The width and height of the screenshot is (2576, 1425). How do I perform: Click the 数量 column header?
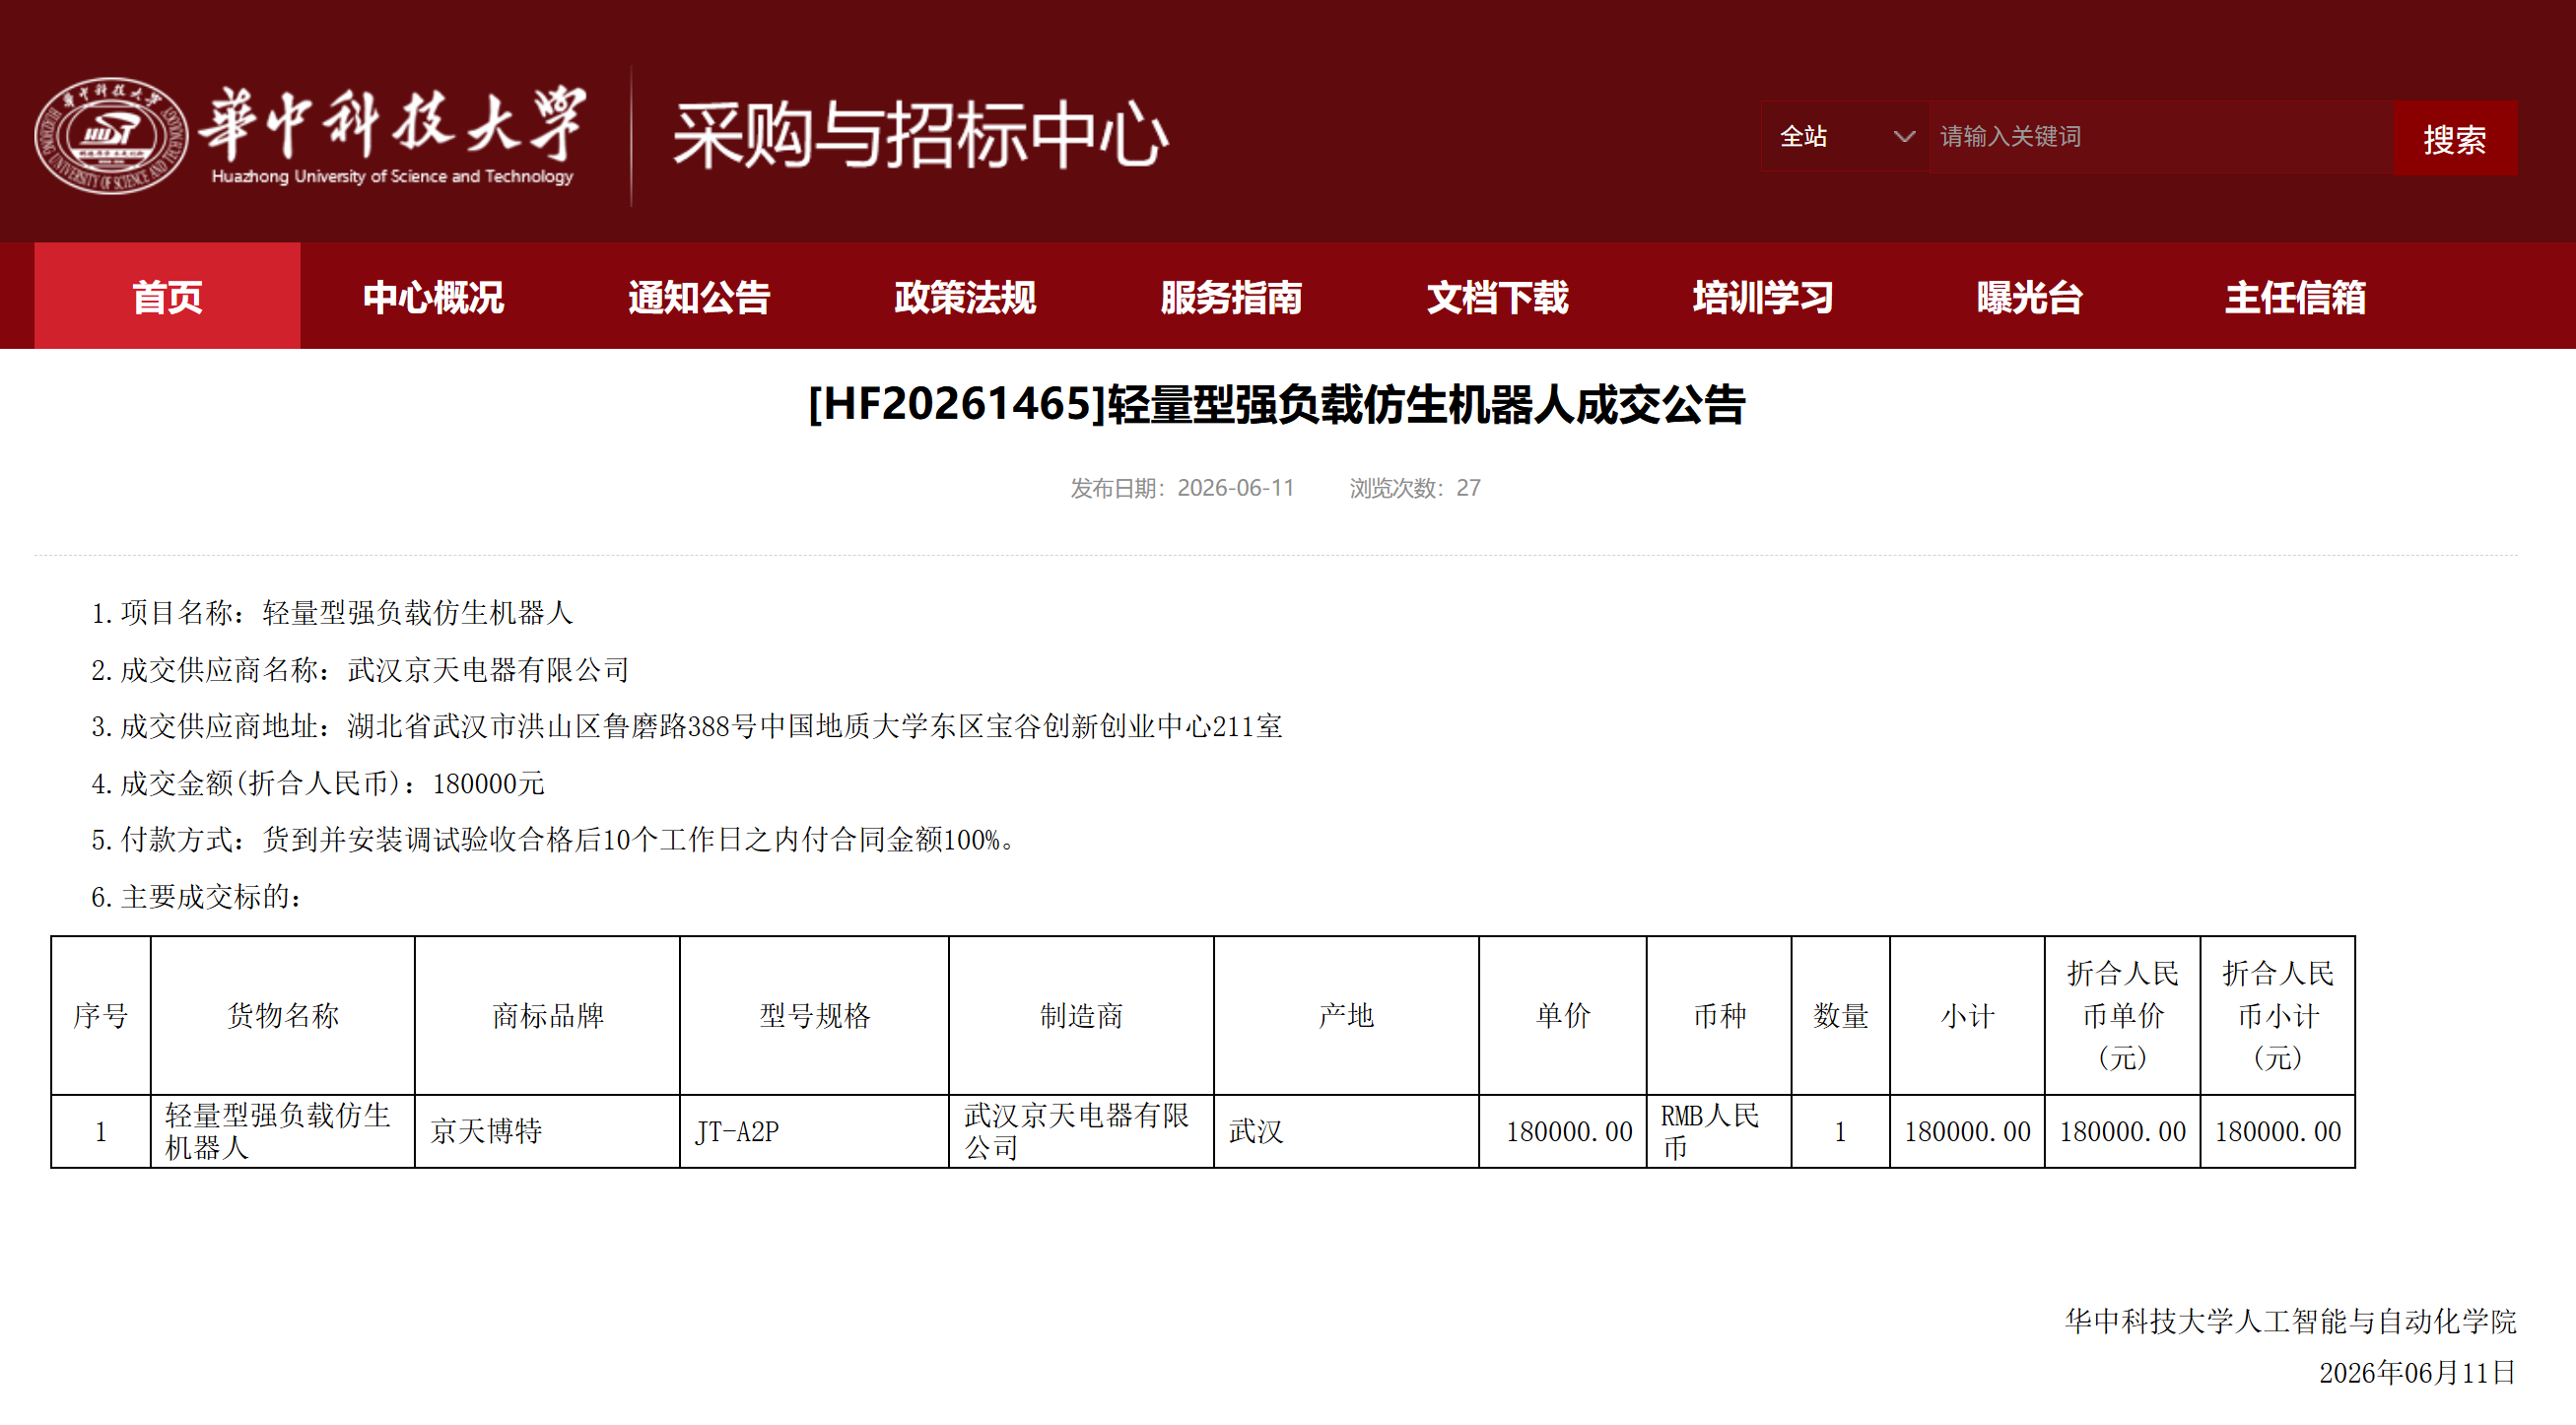(x=1841, y=1016)
